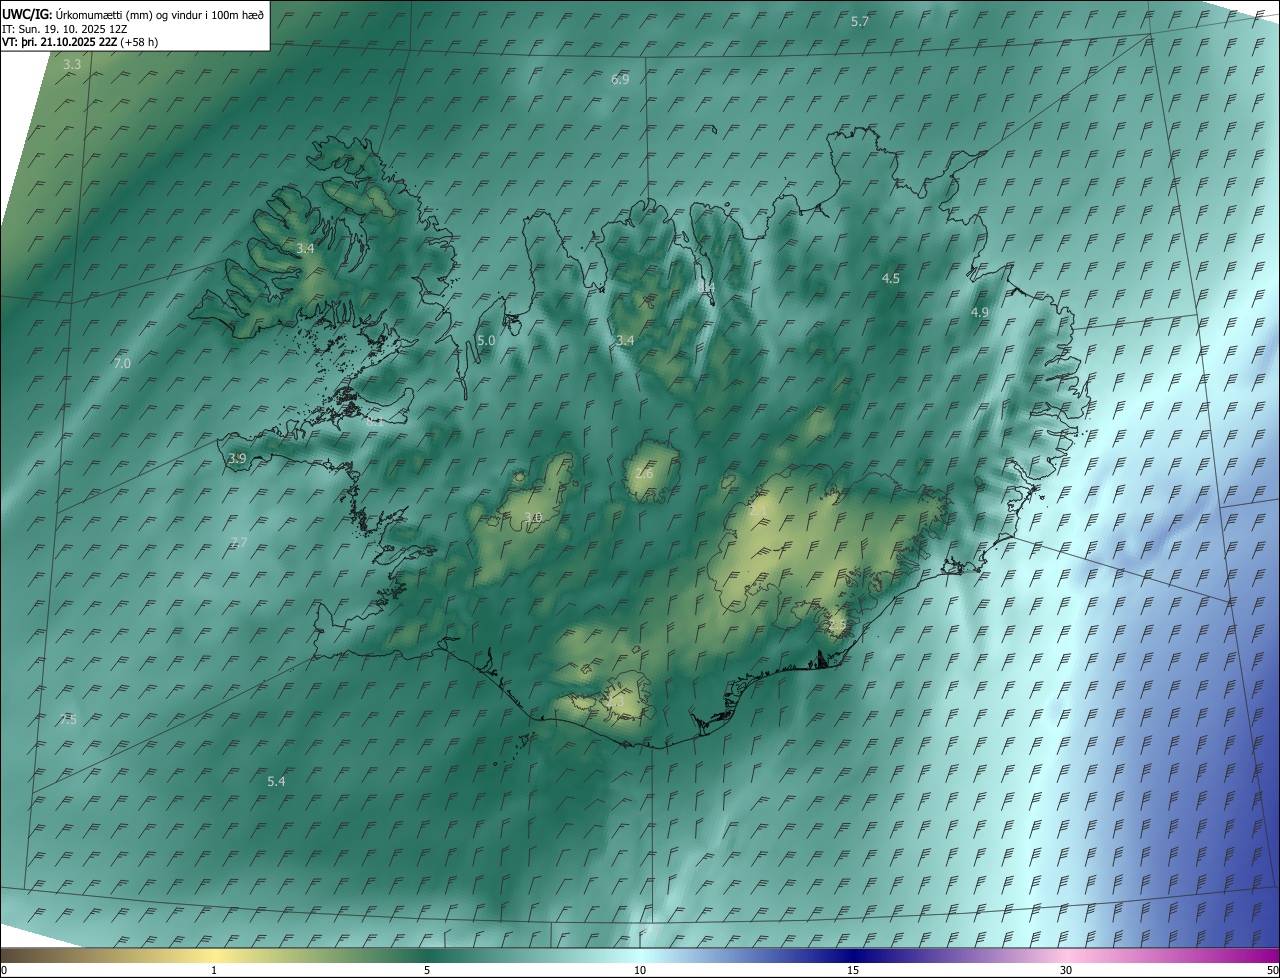Click the pink colorbar segment above "30"
The width and height of the screenshot is (1280, 978).
coord(1066,956)
